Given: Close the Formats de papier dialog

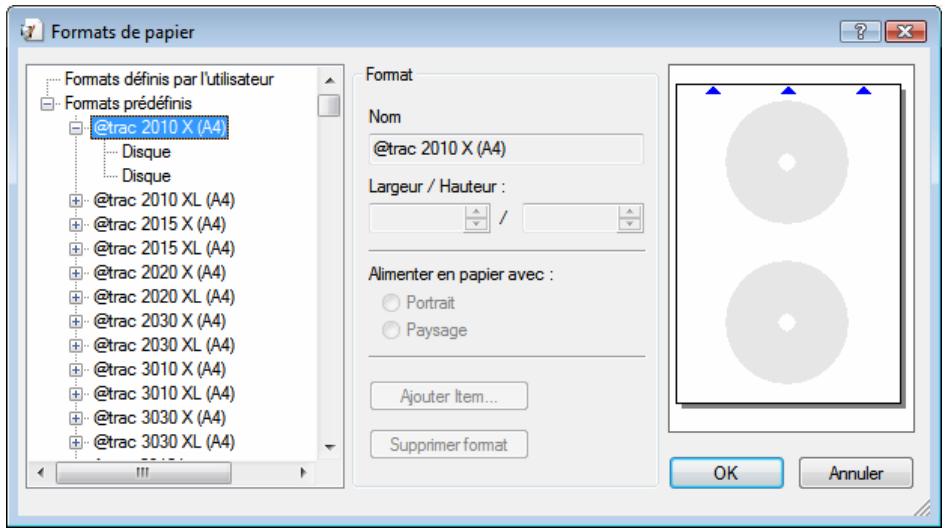Looking at the screenshot, I should [905, 31].
